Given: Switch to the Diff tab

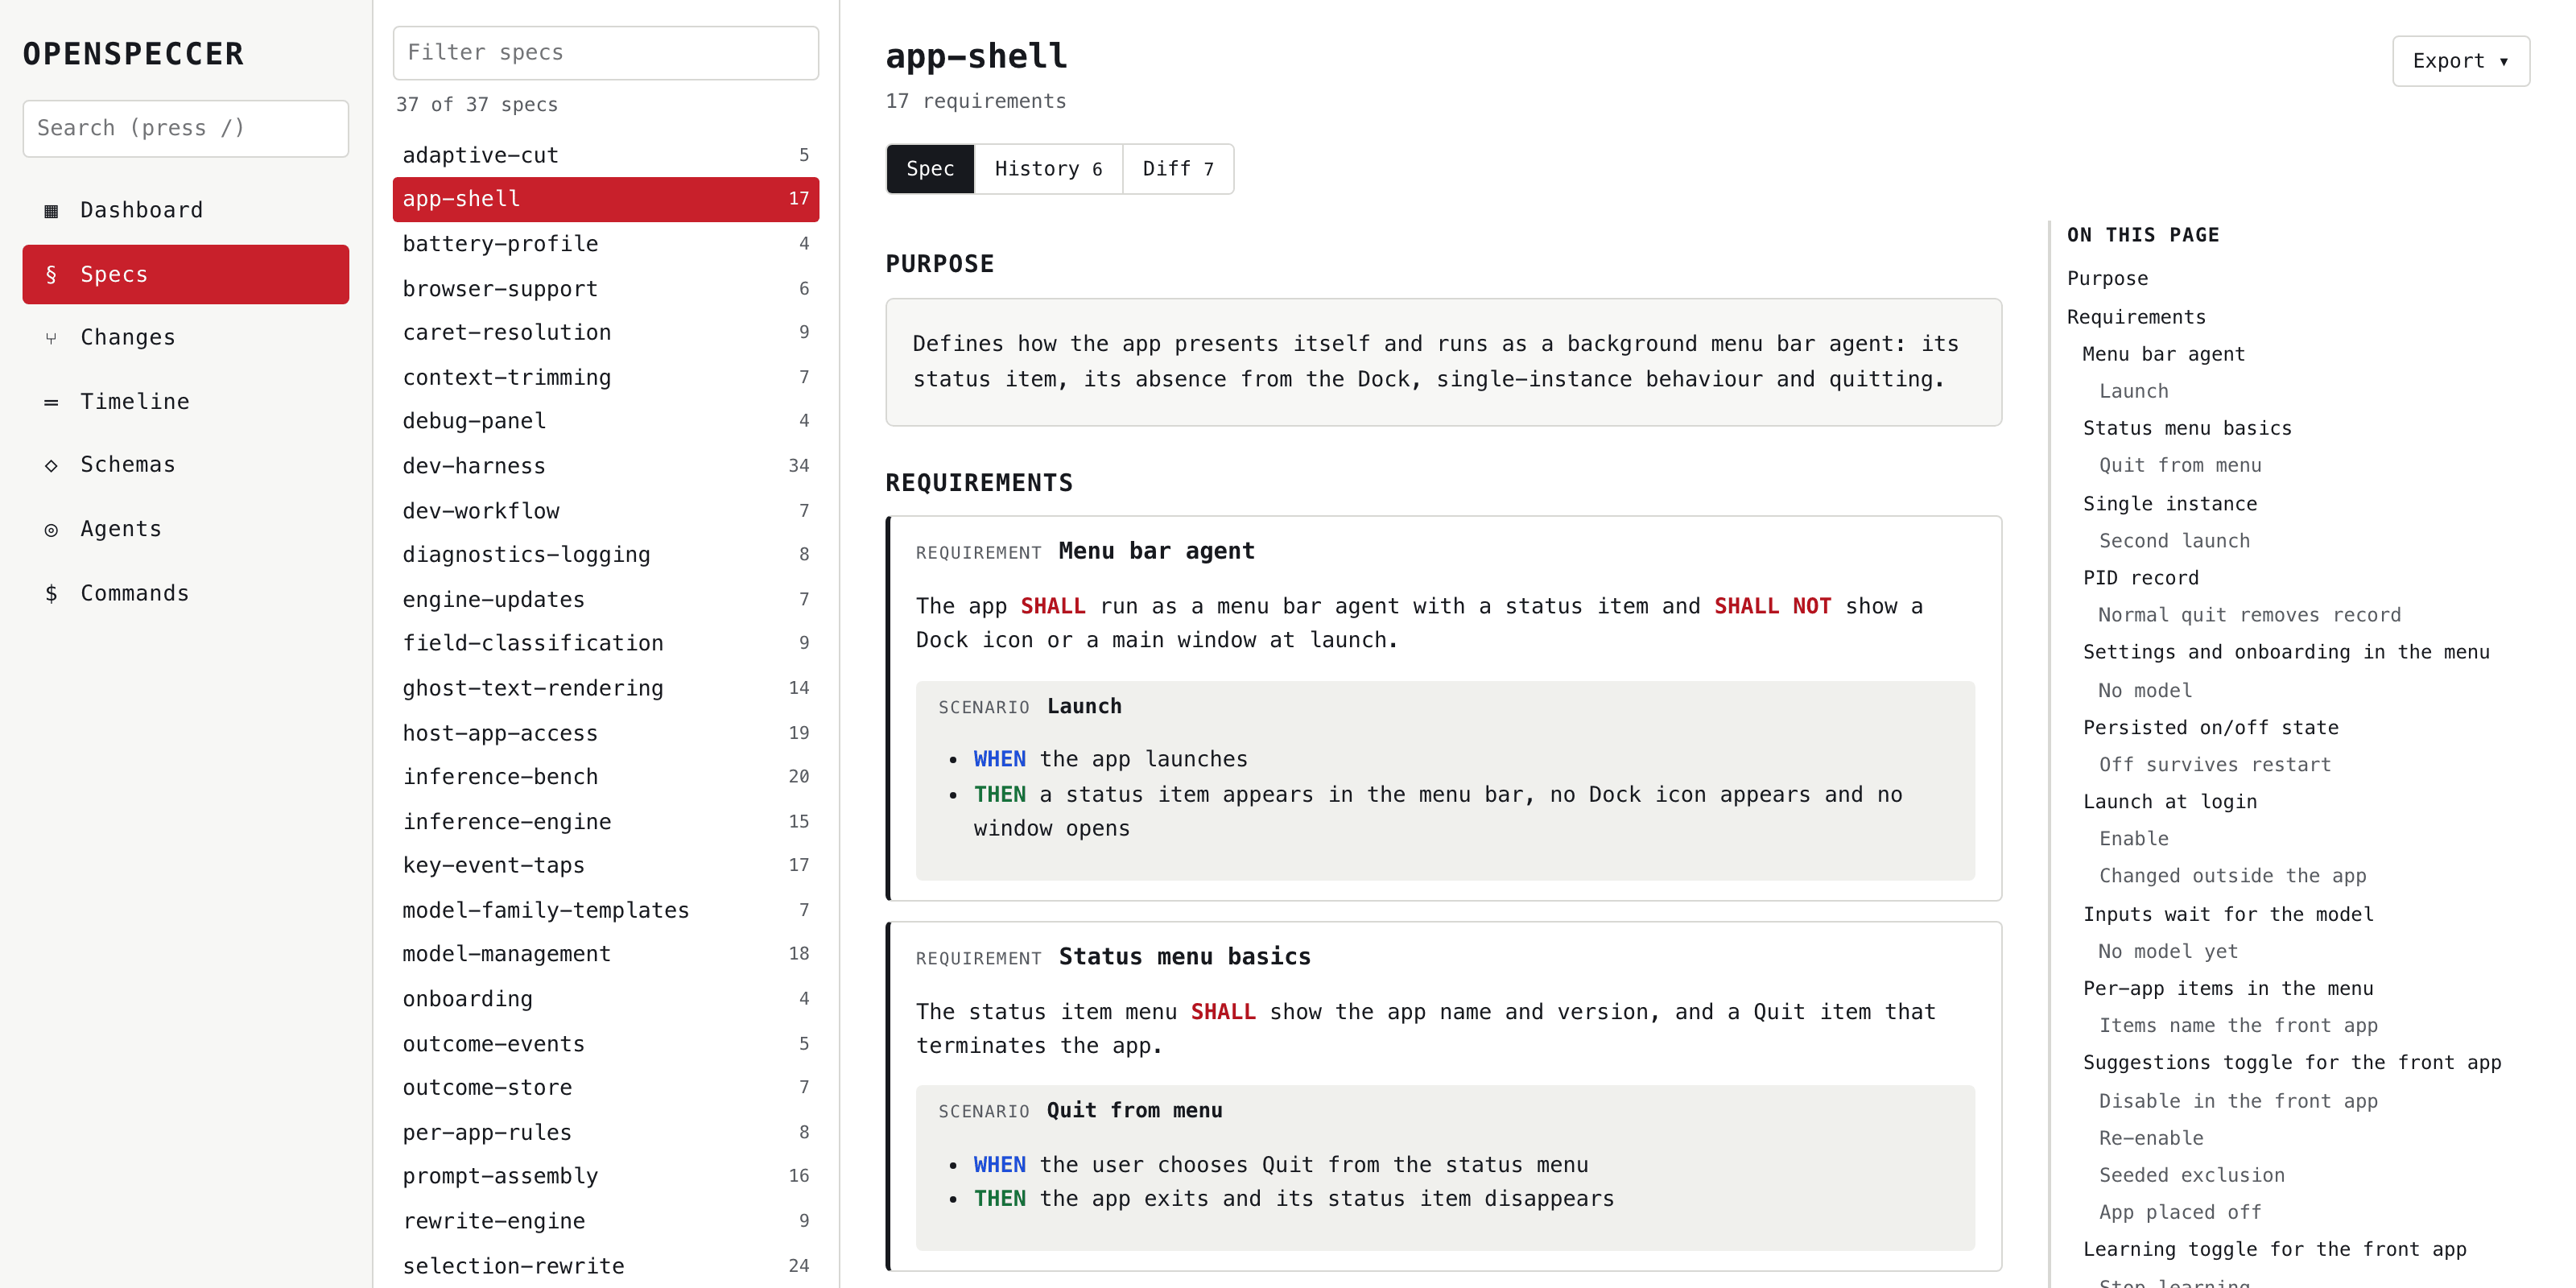Looking at the screenshot, I should tap(1177, 169).
